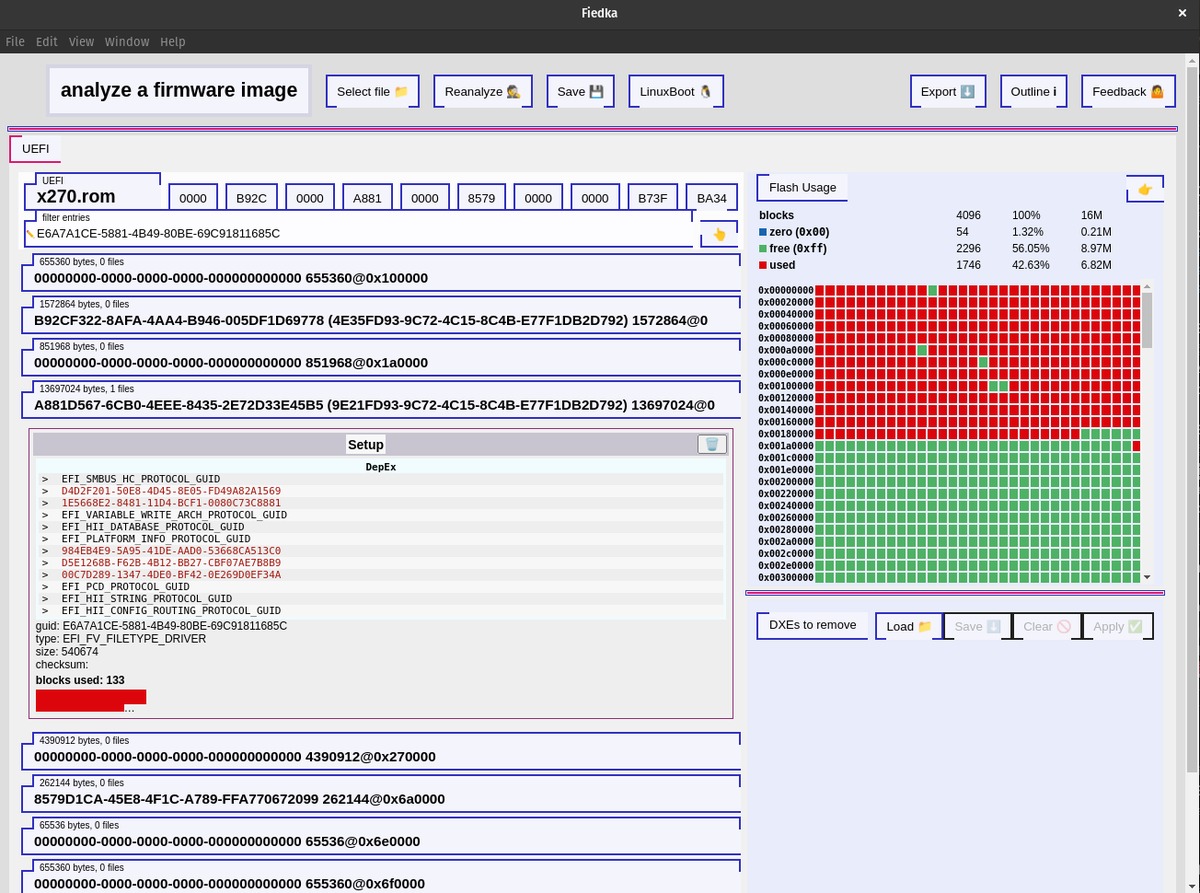Open the Window menu
This screenshot has height=893, width=1200.
[x=127, y=42]
